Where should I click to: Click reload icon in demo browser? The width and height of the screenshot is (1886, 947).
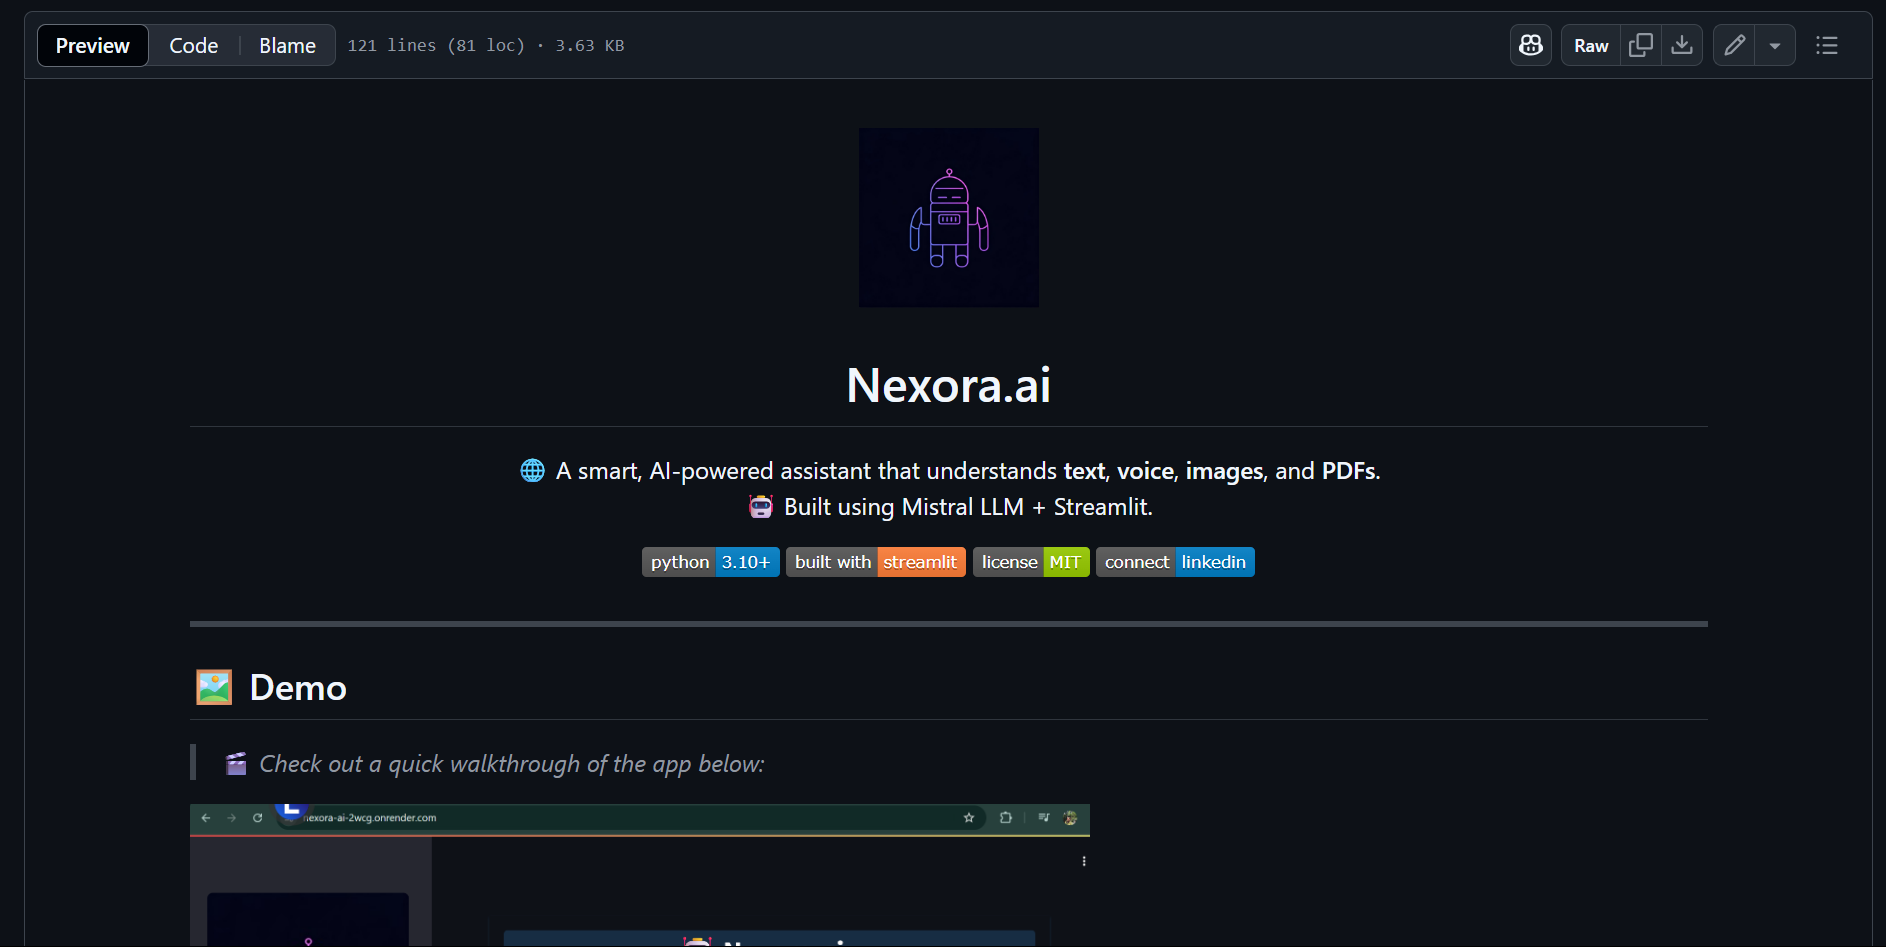click(258, 818)
